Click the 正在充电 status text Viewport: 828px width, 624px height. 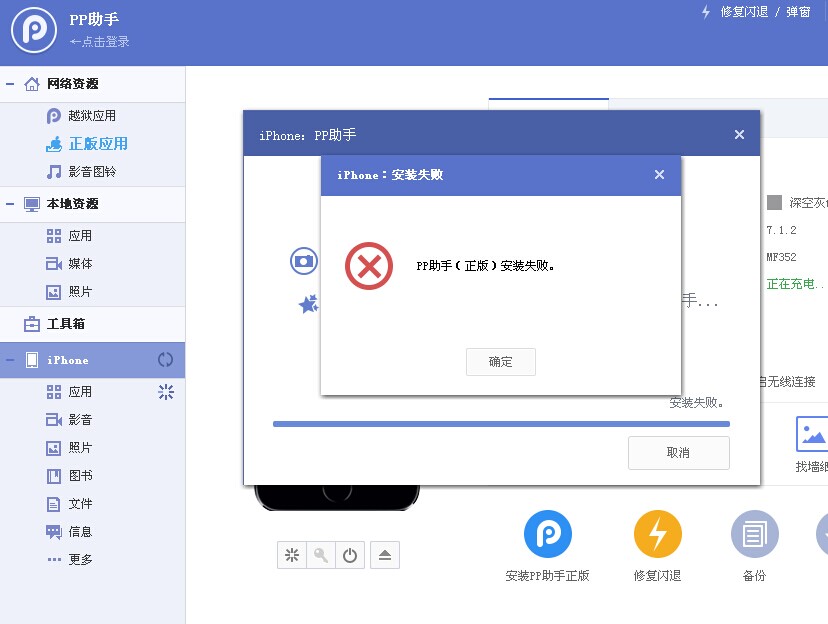click(x=795, y=284)
